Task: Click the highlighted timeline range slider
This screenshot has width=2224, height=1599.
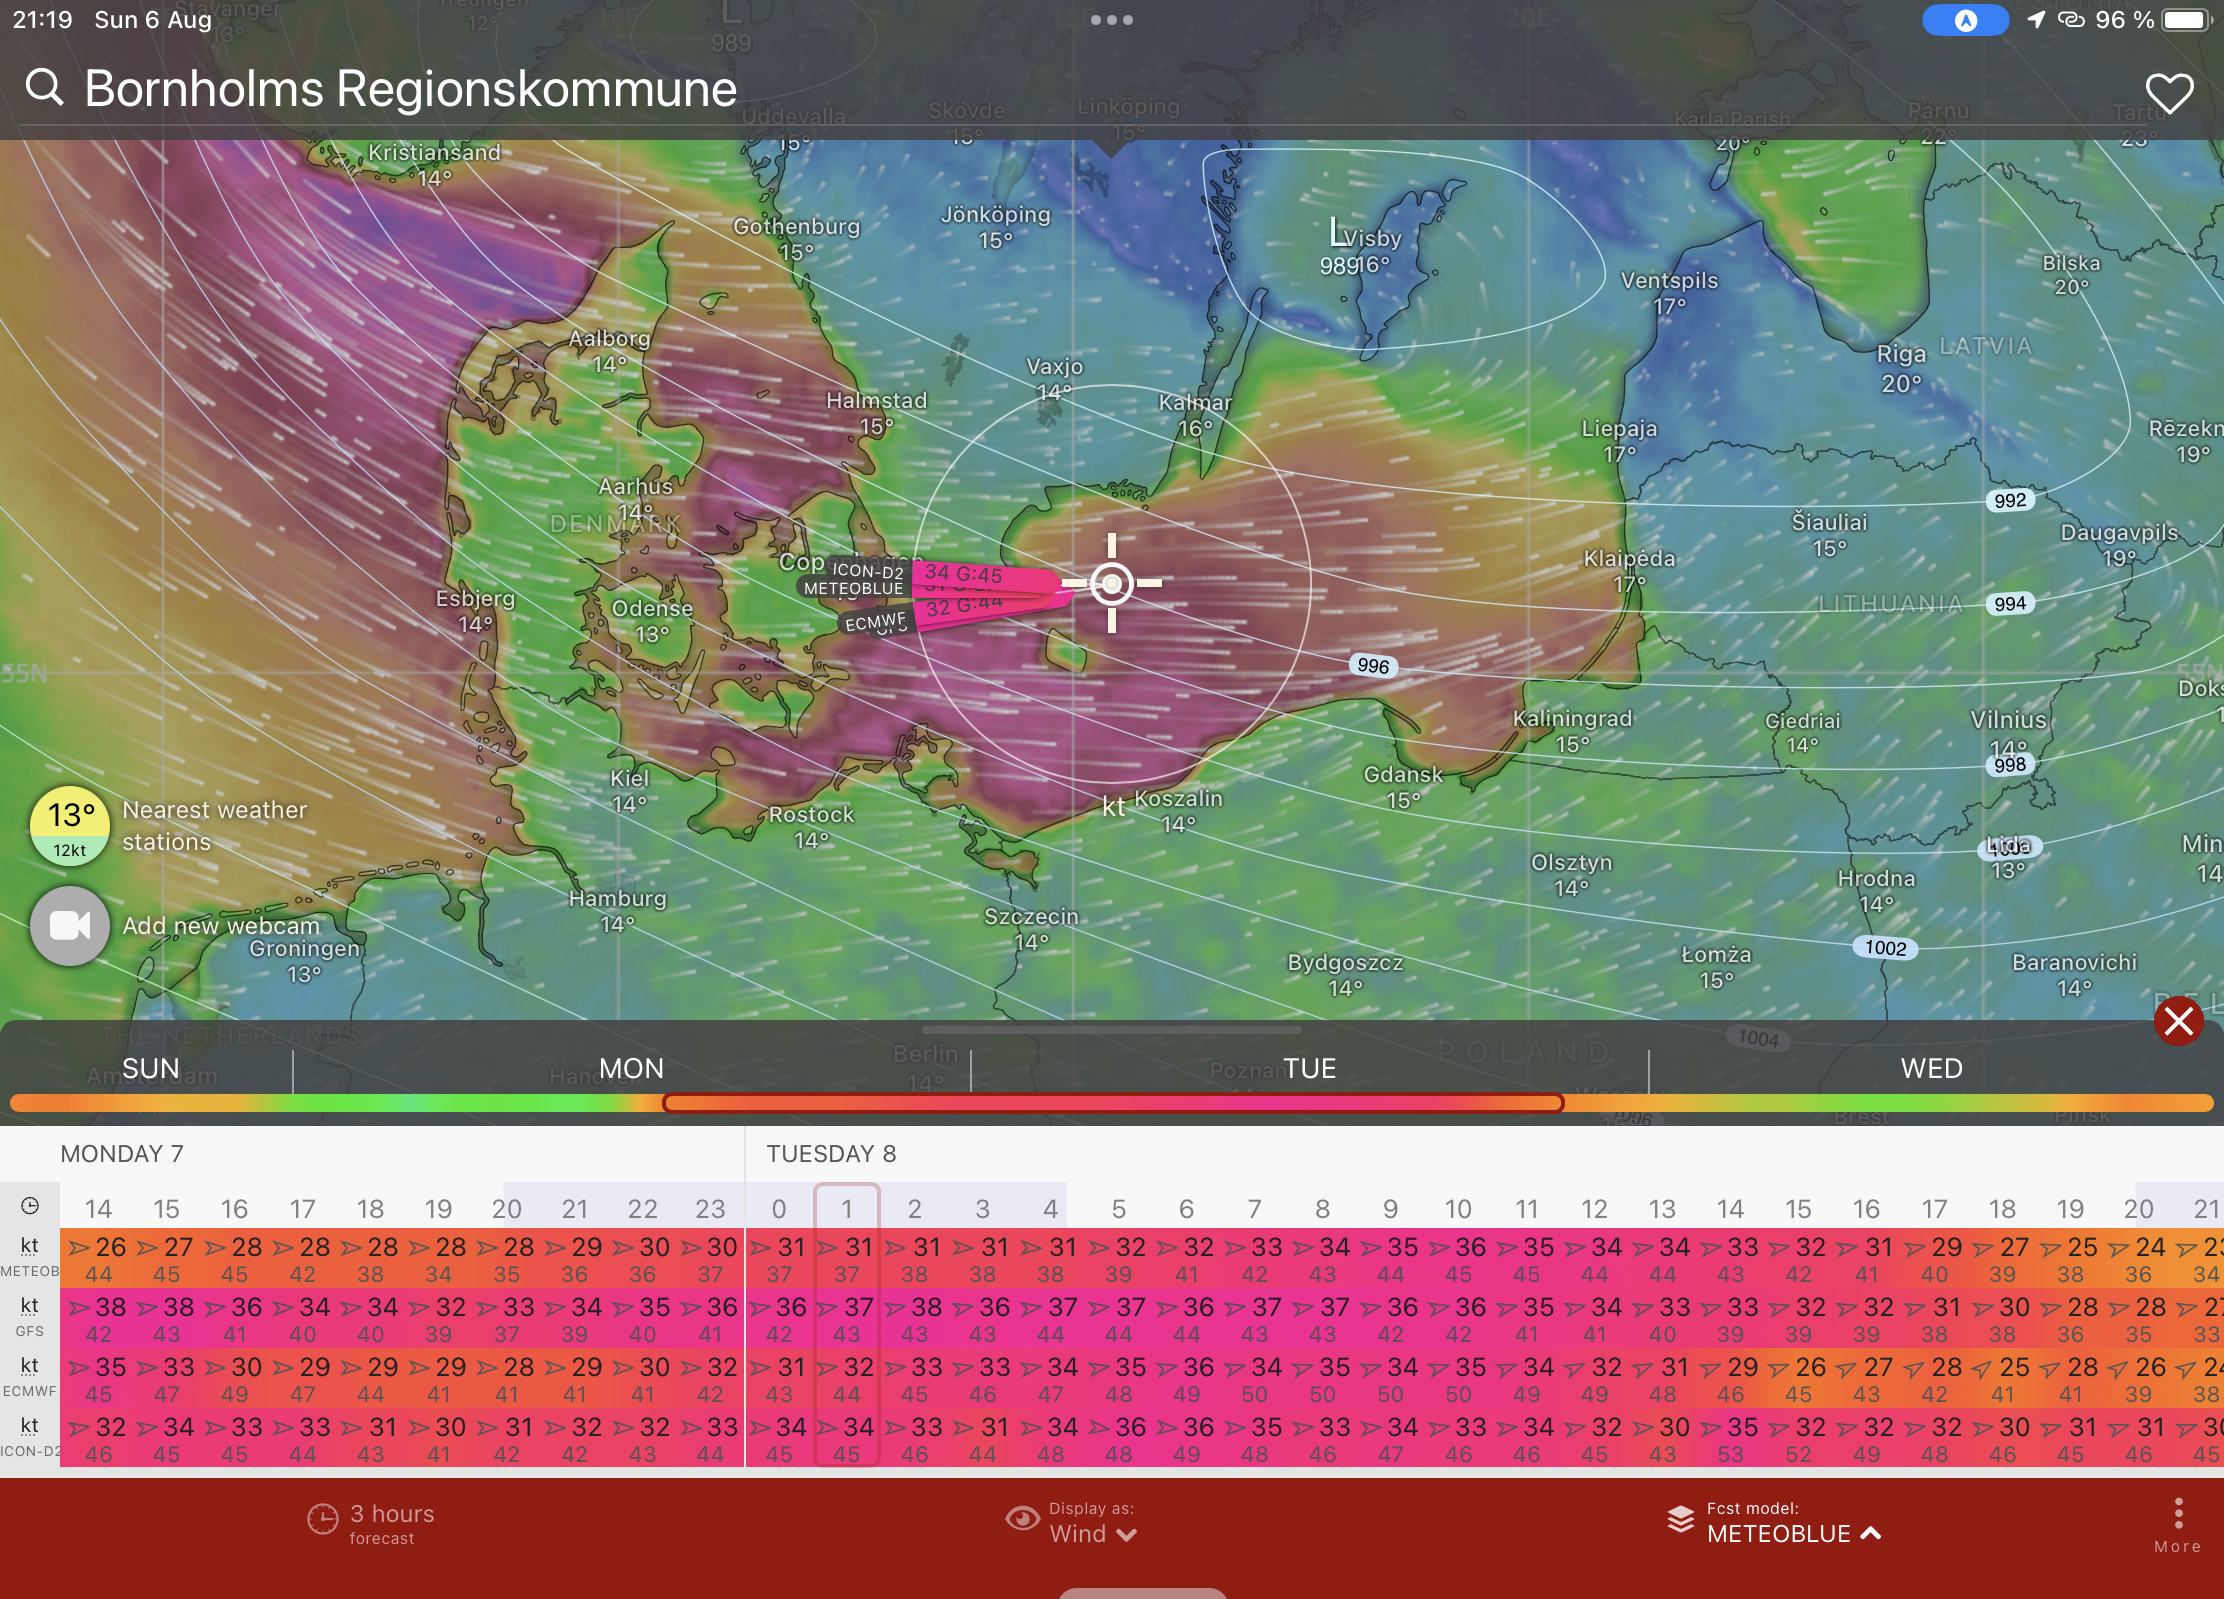Action: click(1112, 1103)
